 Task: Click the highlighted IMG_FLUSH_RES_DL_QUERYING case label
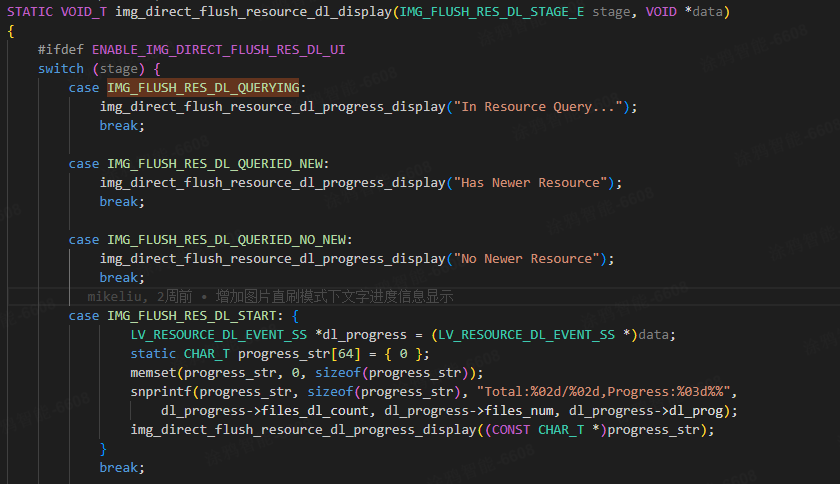click(204, 88)
